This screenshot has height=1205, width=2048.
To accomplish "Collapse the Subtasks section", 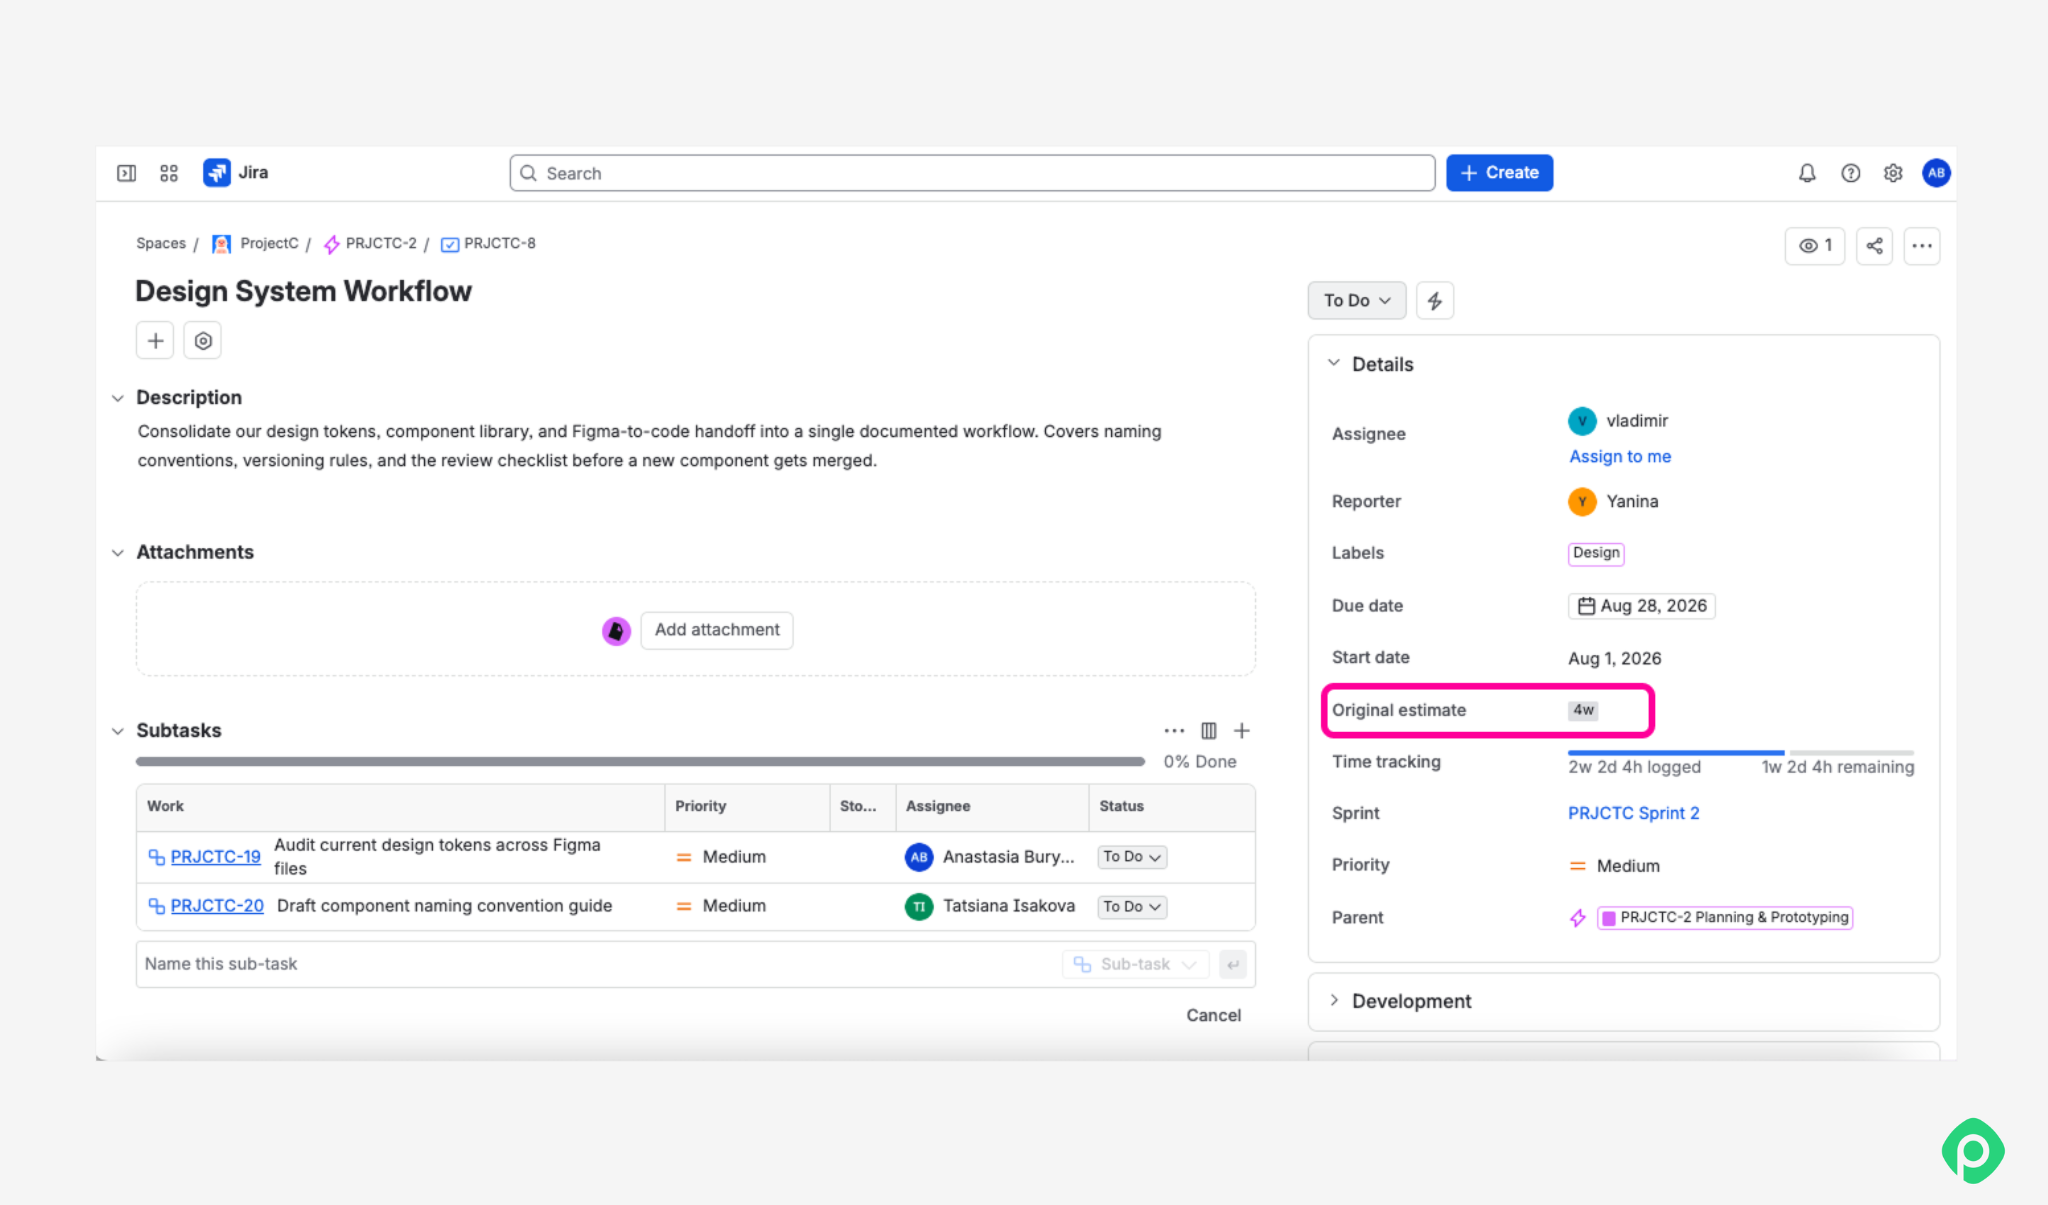I will point(118,731).
